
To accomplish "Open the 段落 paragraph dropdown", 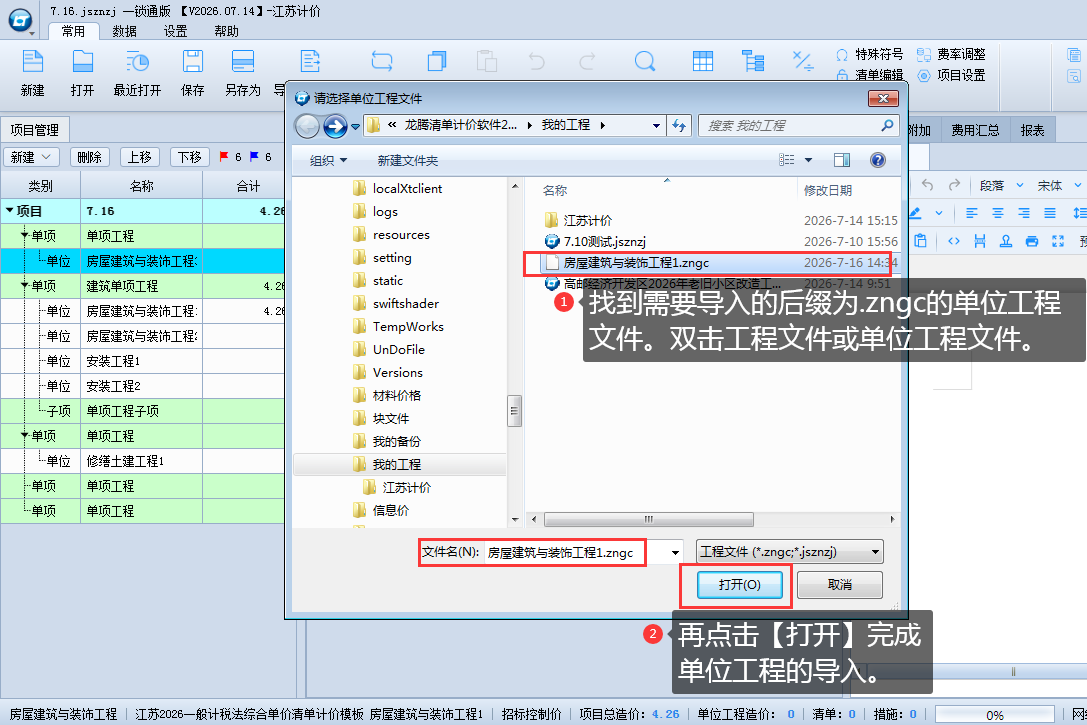I will click(1001, 186).
